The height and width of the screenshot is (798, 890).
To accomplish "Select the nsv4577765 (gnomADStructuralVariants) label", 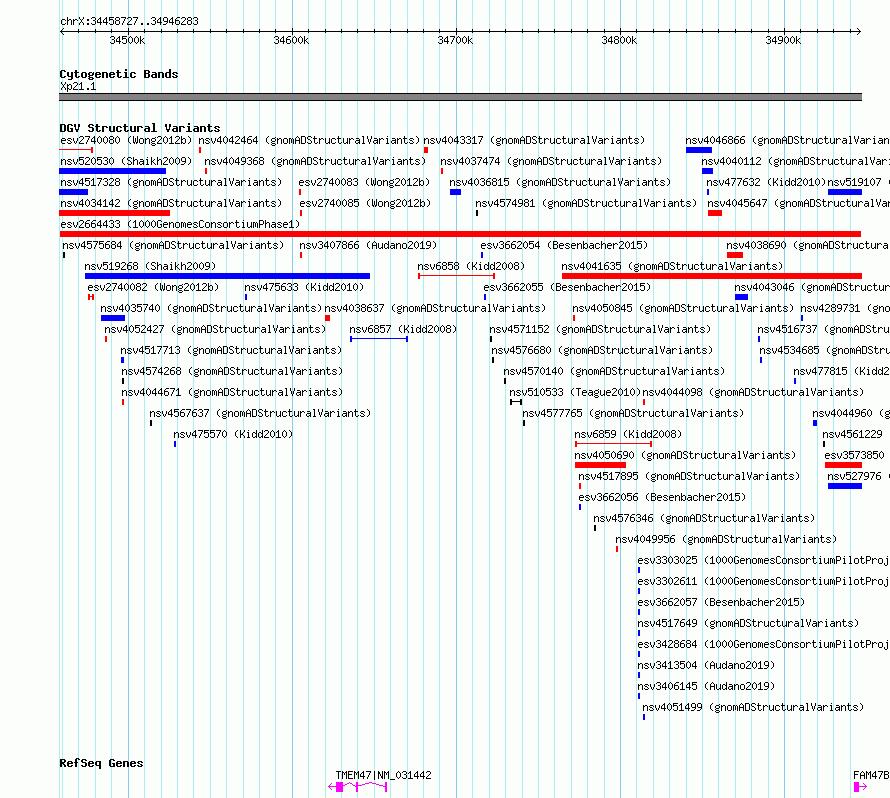I will coord(633,413).
